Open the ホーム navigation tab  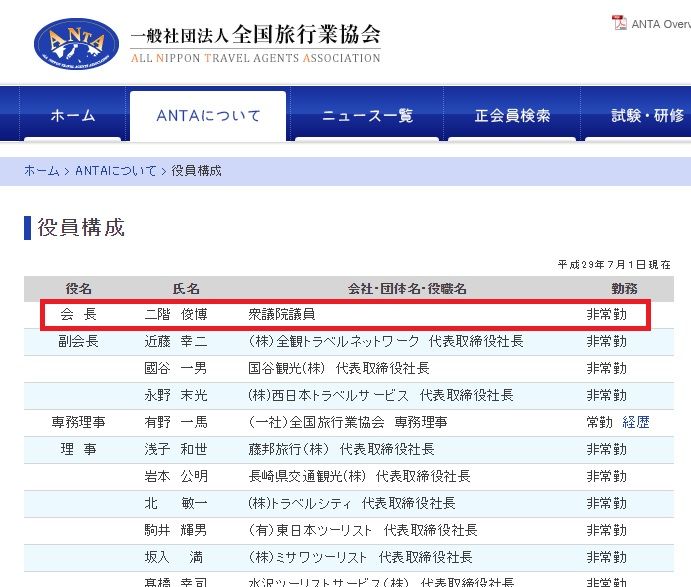click(x=73, y=115)
